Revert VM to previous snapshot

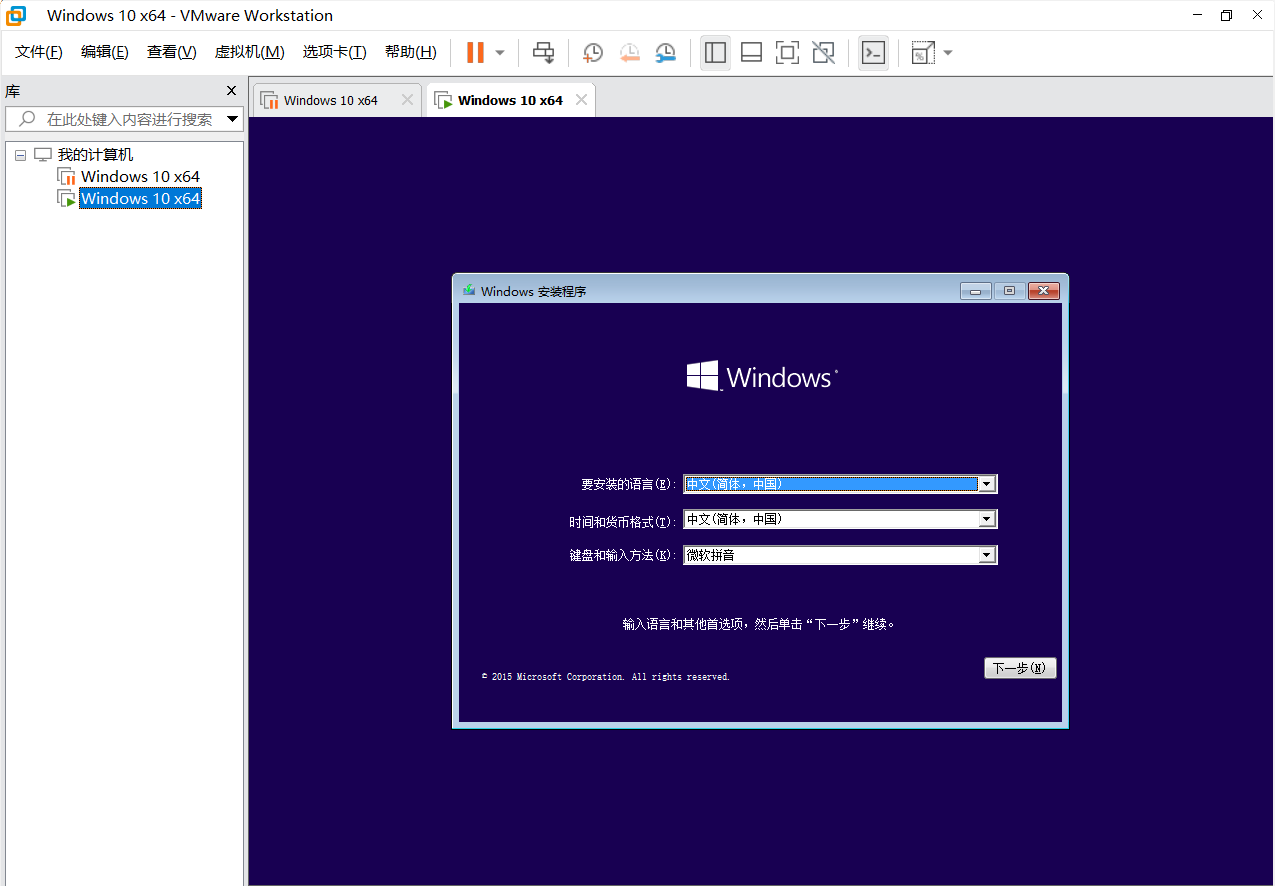629,53
